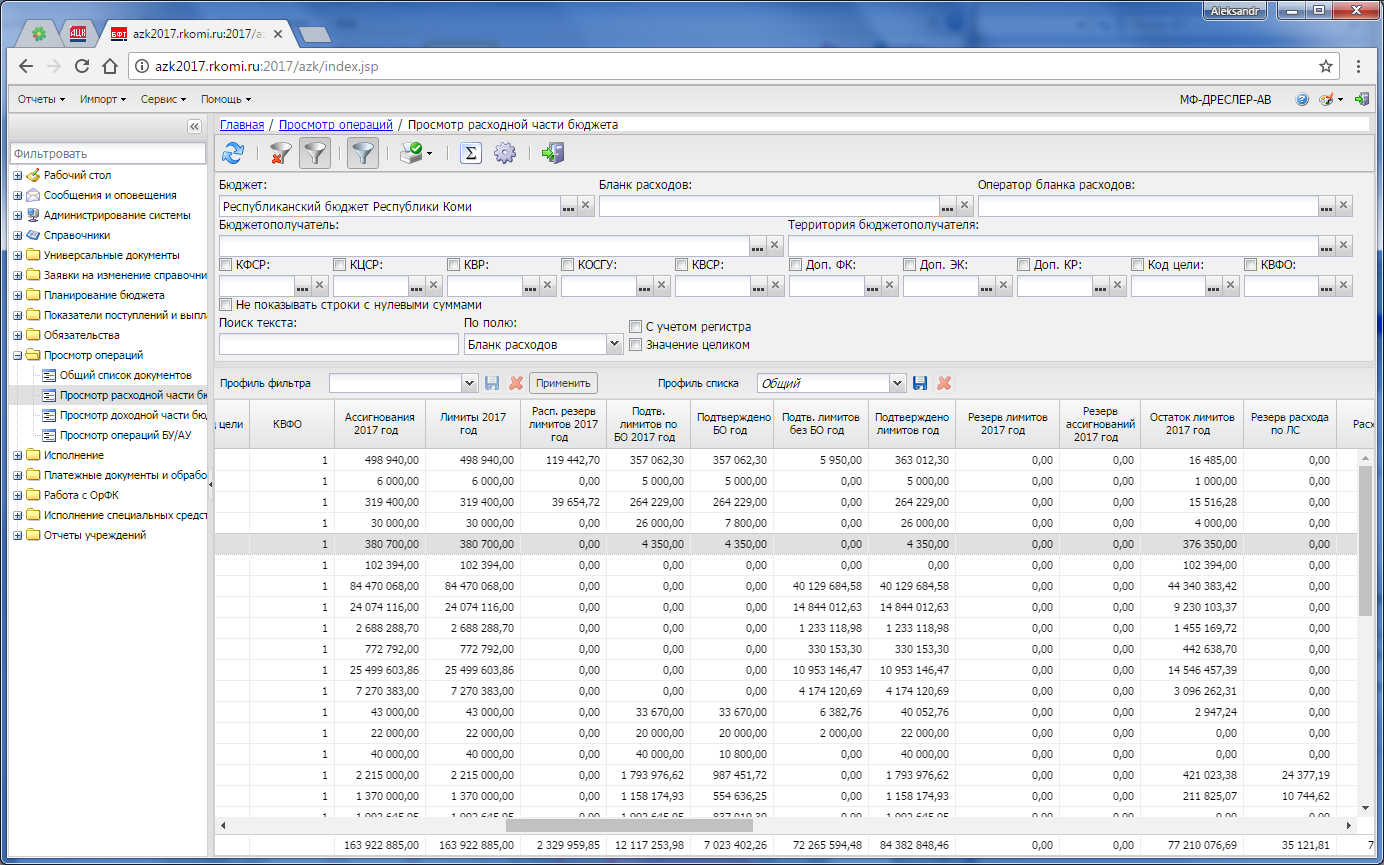The image size is (1384, 865).
Task: Open the Профиль списка 'Общий' dropdown
Action: (897, 383)
